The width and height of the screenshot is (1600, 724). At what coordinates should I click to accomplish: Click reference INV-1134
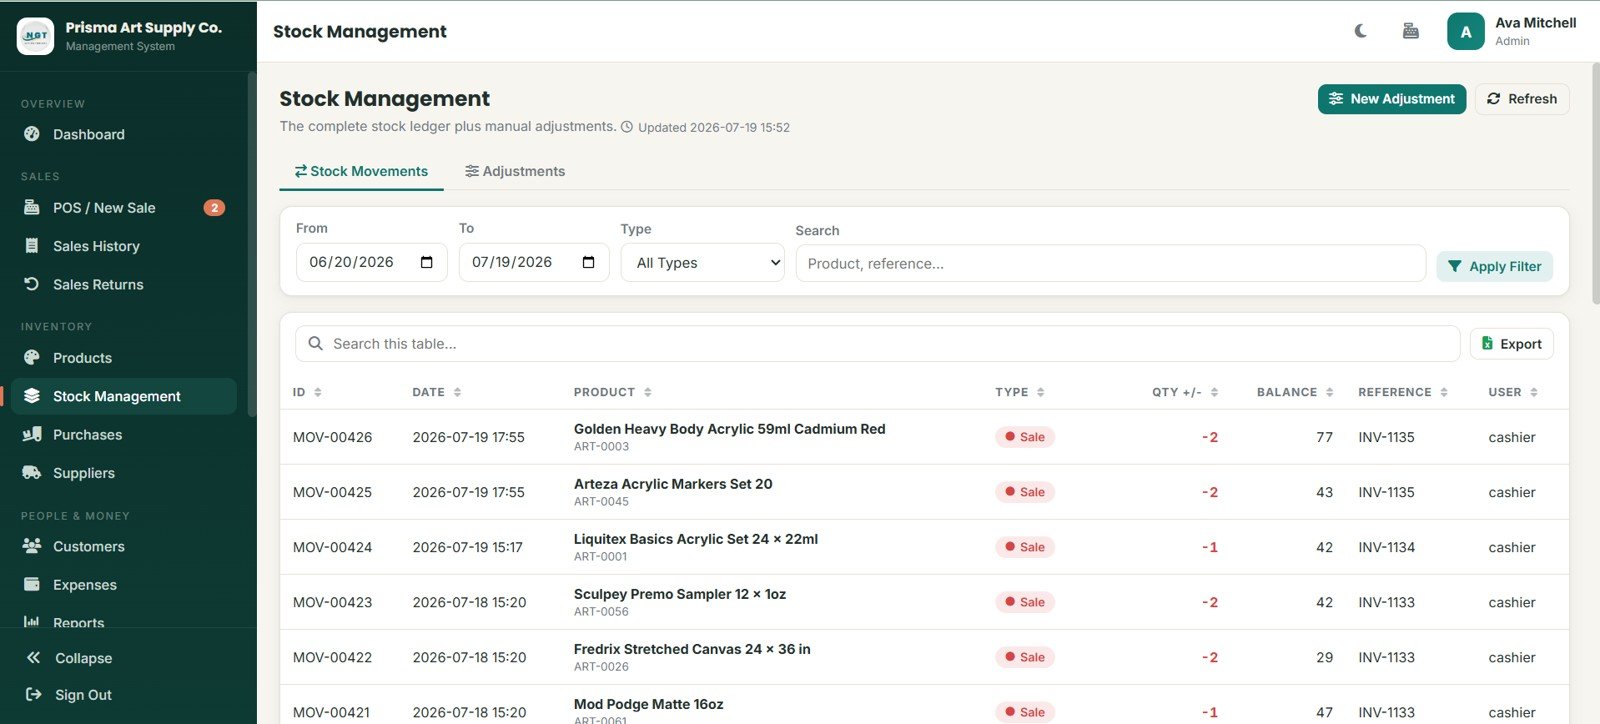[1386, 547]
